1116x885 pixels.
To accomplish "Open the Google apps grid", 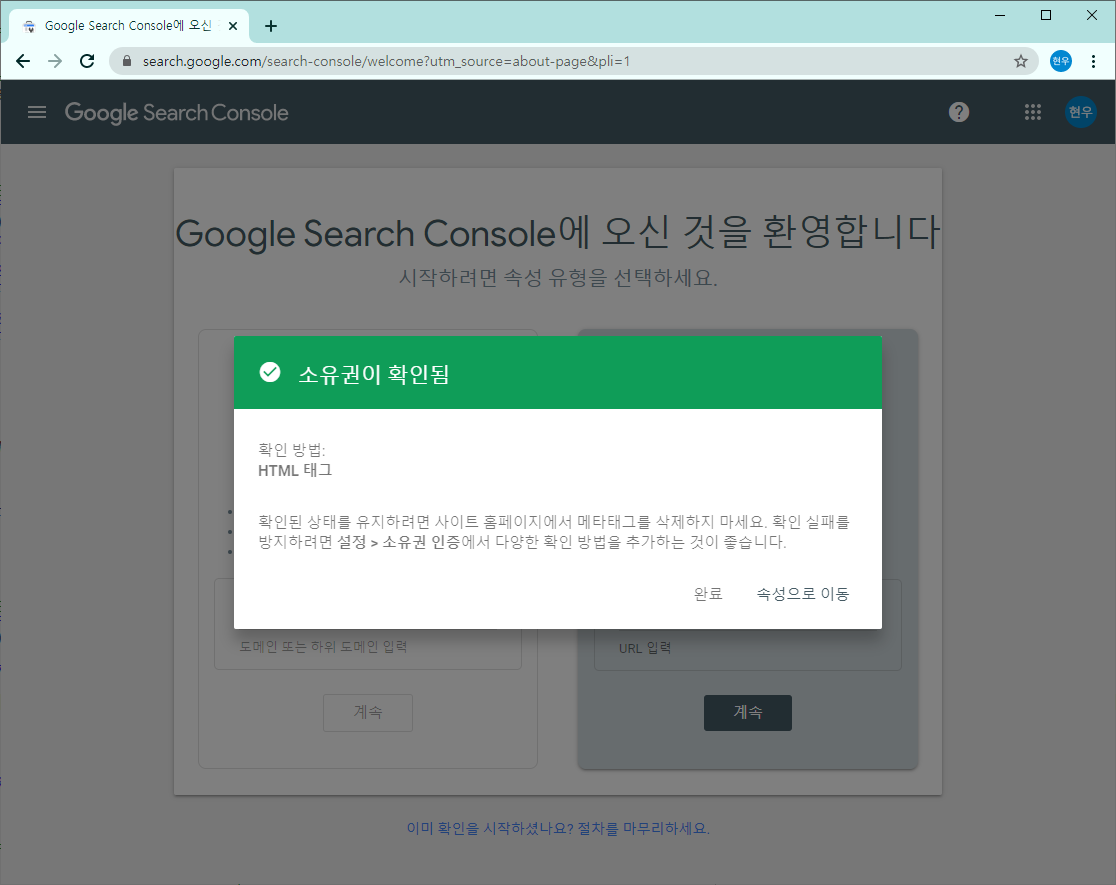I will [x=1033, y=112].
